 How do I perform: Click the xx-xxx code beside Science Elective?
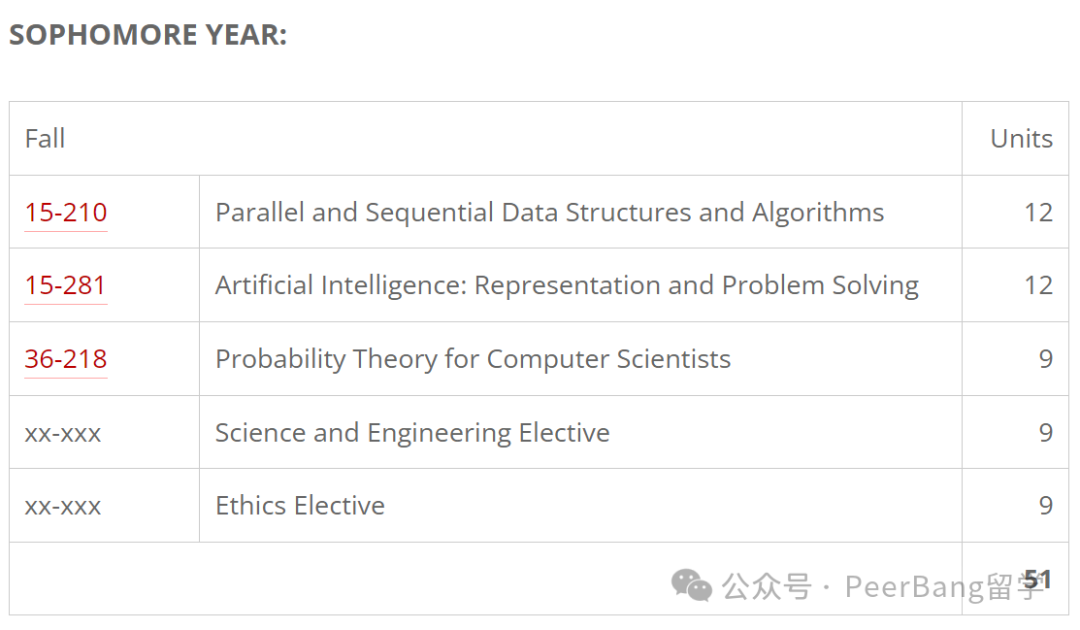coord(63,434)
